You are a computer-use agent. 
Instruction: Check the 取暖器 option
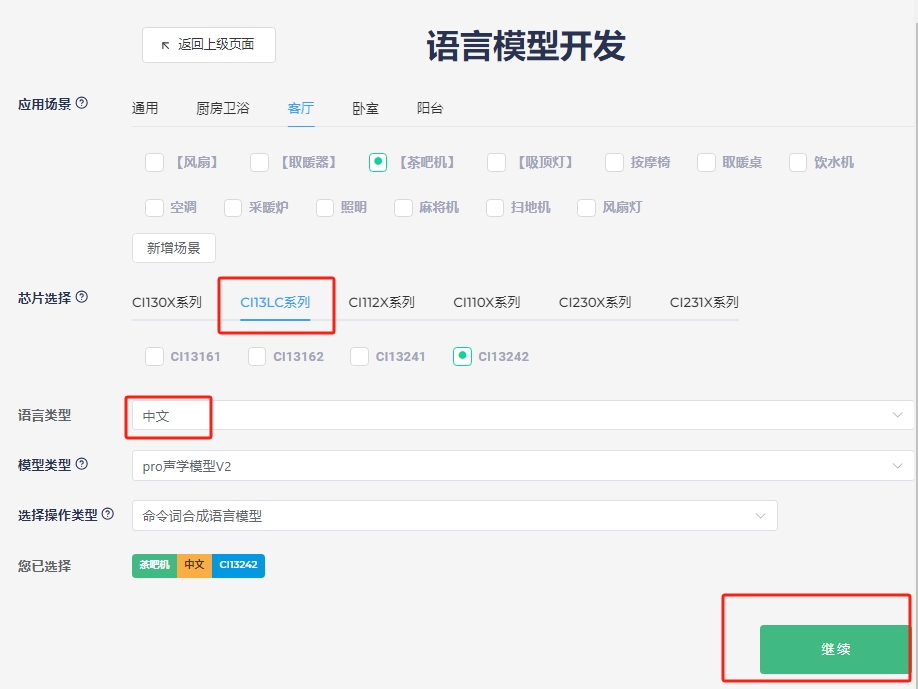[x=258, y=161]
